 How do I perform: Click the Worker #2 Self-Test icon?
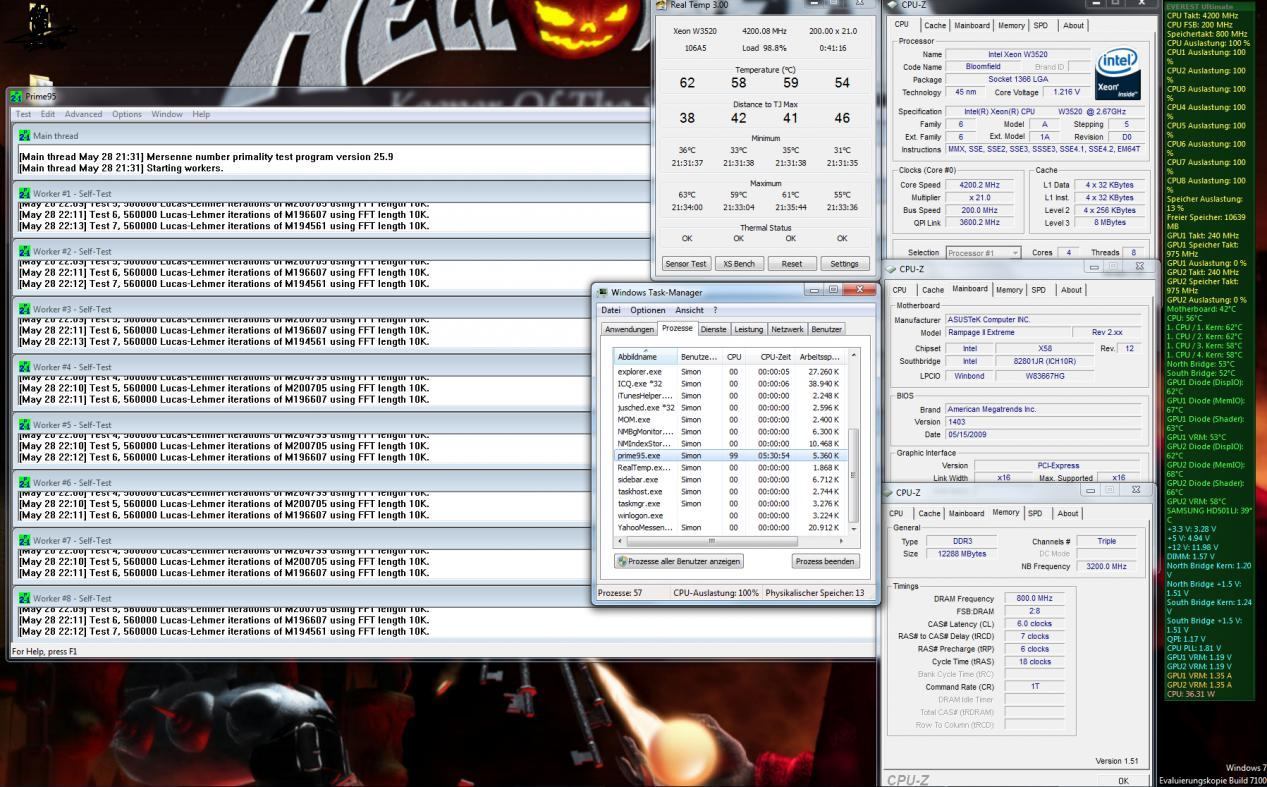point(25,251)
